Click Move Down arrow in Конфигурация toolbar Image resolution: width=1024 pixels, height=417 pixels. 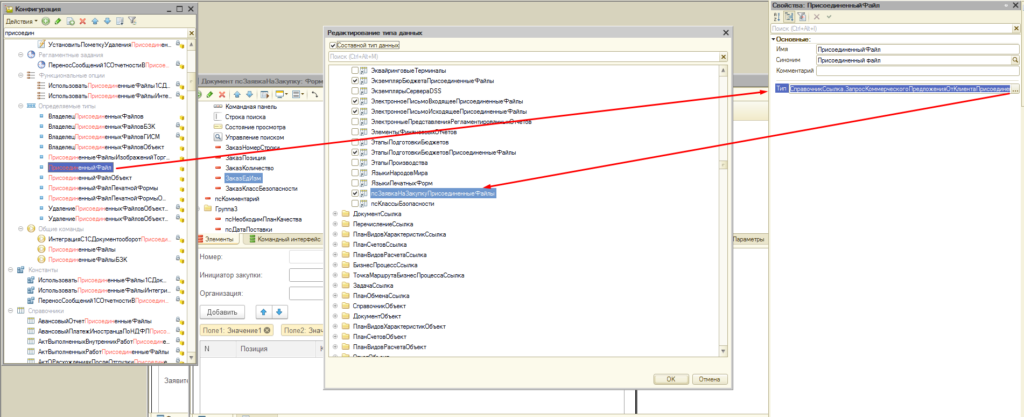(107, 22)
